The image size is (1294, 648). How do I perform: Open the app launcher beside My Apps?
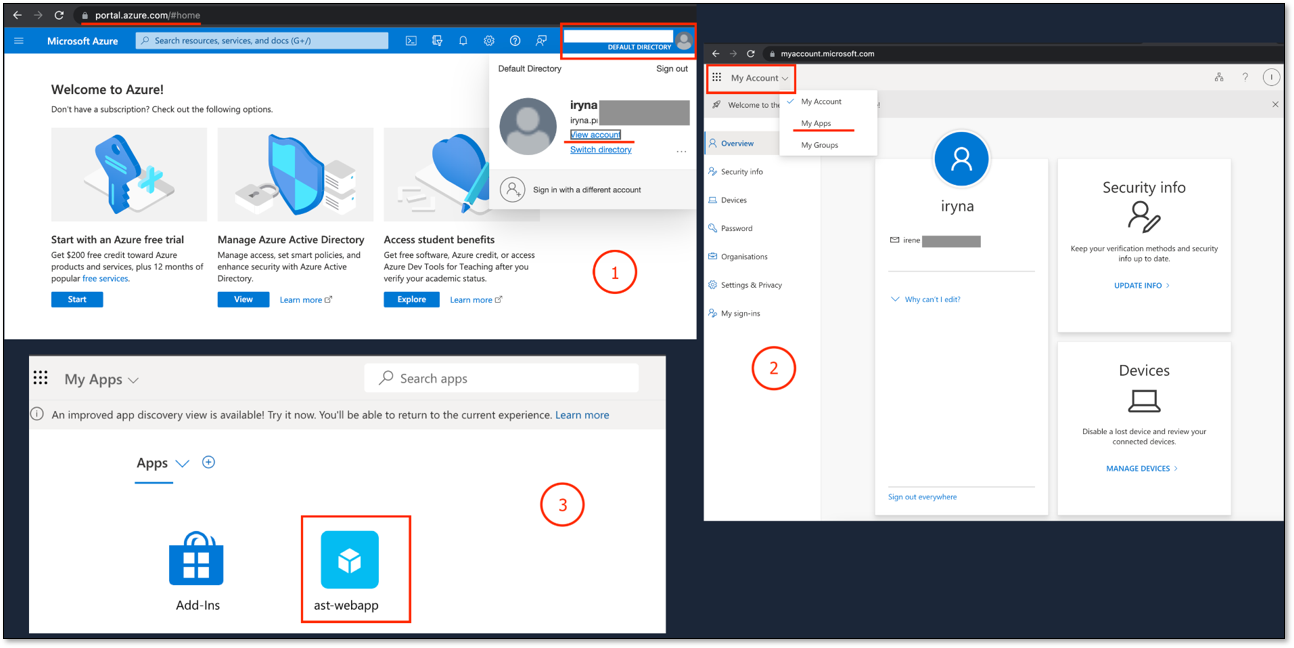pos(41,378)
